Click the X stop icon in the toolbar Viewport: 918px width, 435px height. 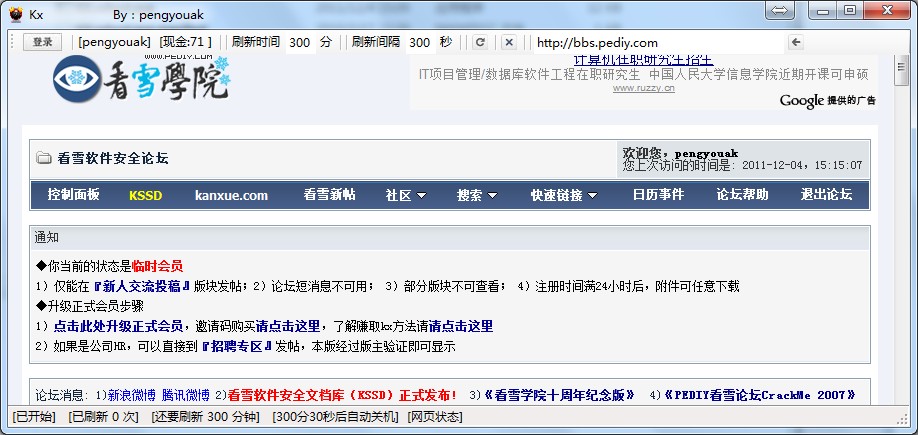[x=509, y=42]
